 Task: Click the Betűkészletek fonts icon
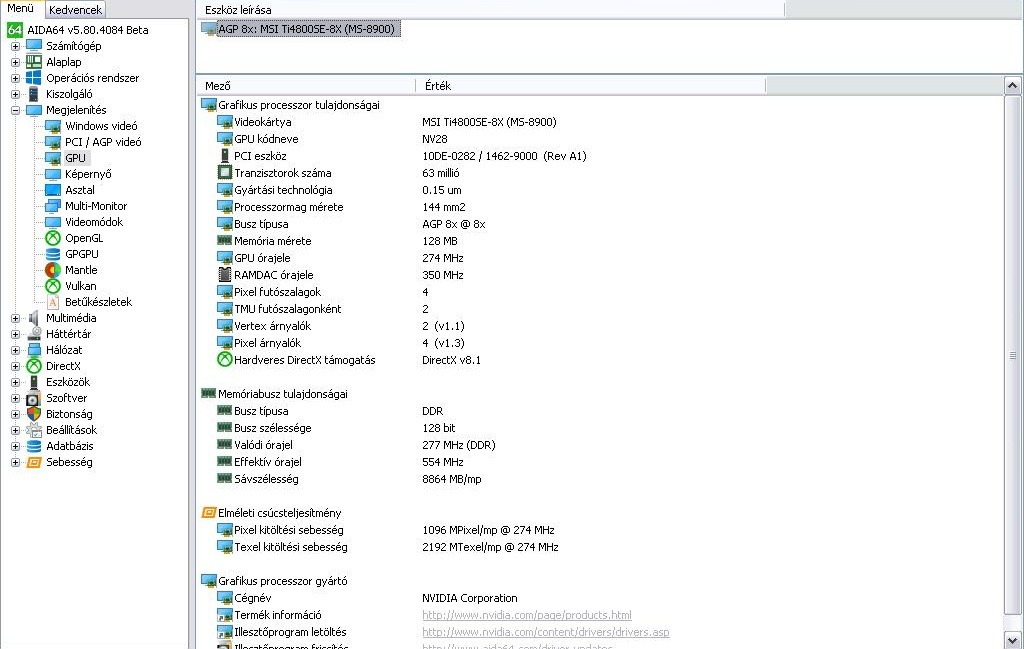point(53,302)
